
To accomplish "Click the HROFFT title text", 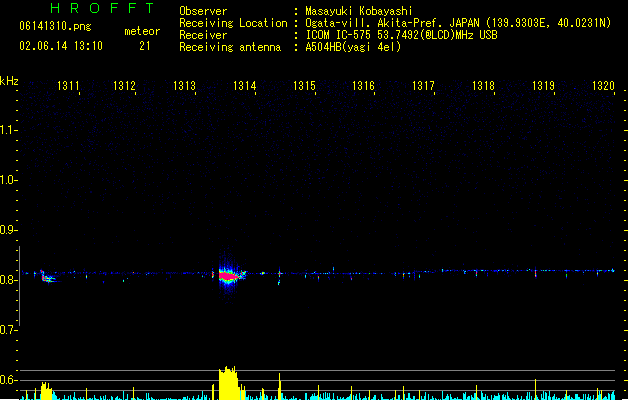I will pos(102,8).
